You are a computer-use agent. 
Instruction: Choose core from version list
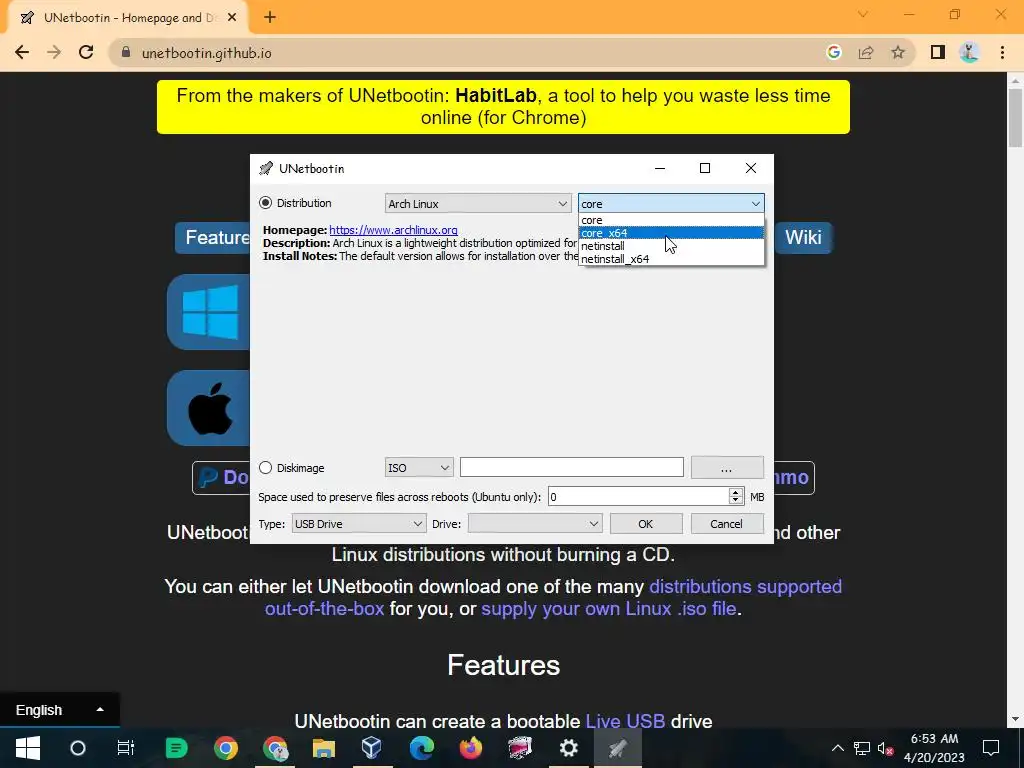coord(671,220)
